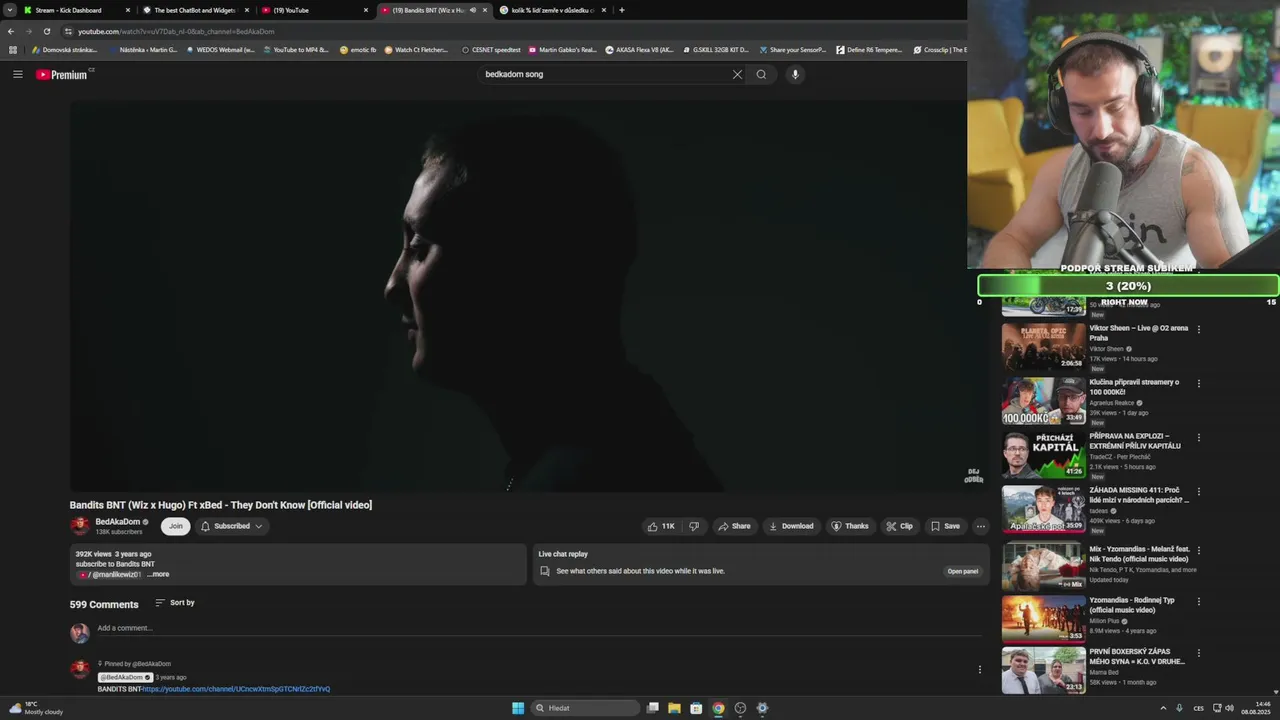
Task: Expand description with ...more
Action: (x=158, y=574)
